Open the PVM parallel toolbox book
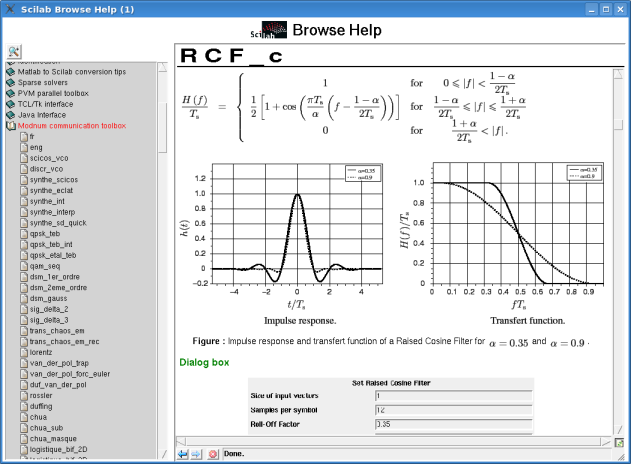Screen dimensions: 631x464 click(53, 93)
